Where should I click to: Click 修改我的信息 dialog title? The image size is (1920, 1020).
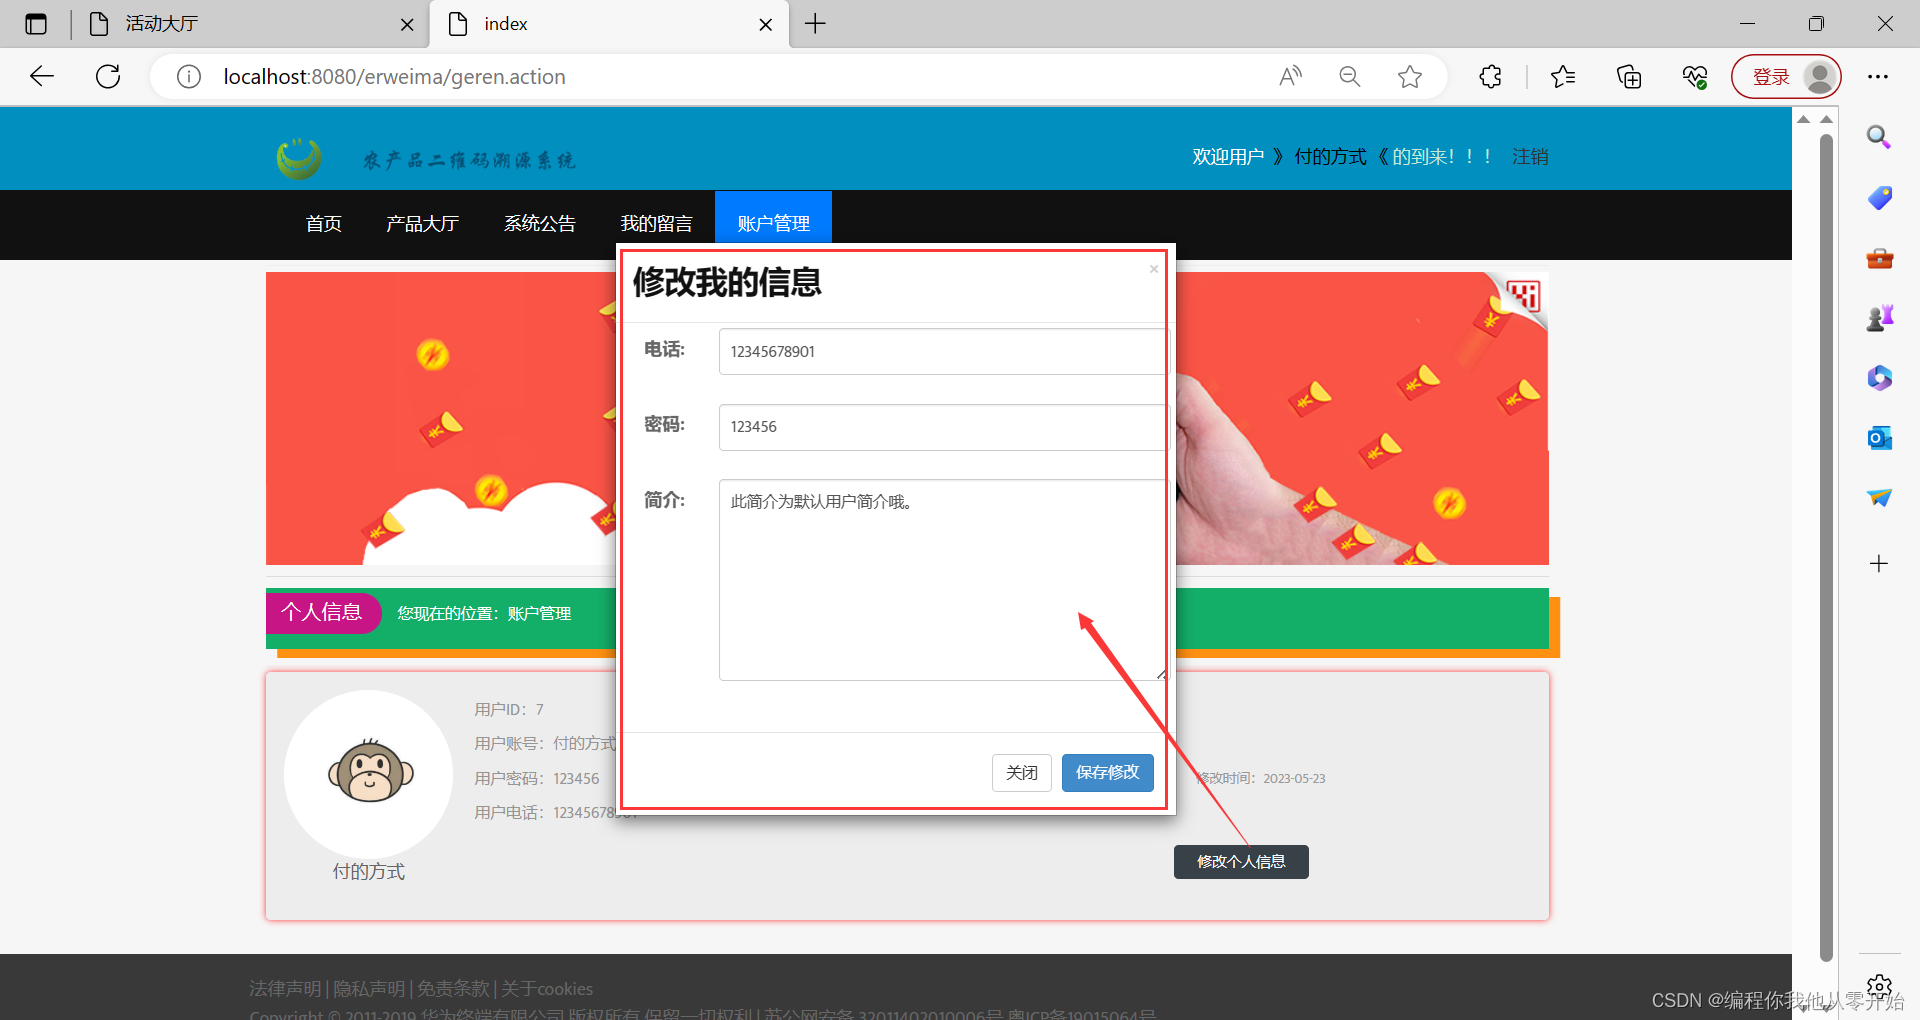[x=727, y=282]
